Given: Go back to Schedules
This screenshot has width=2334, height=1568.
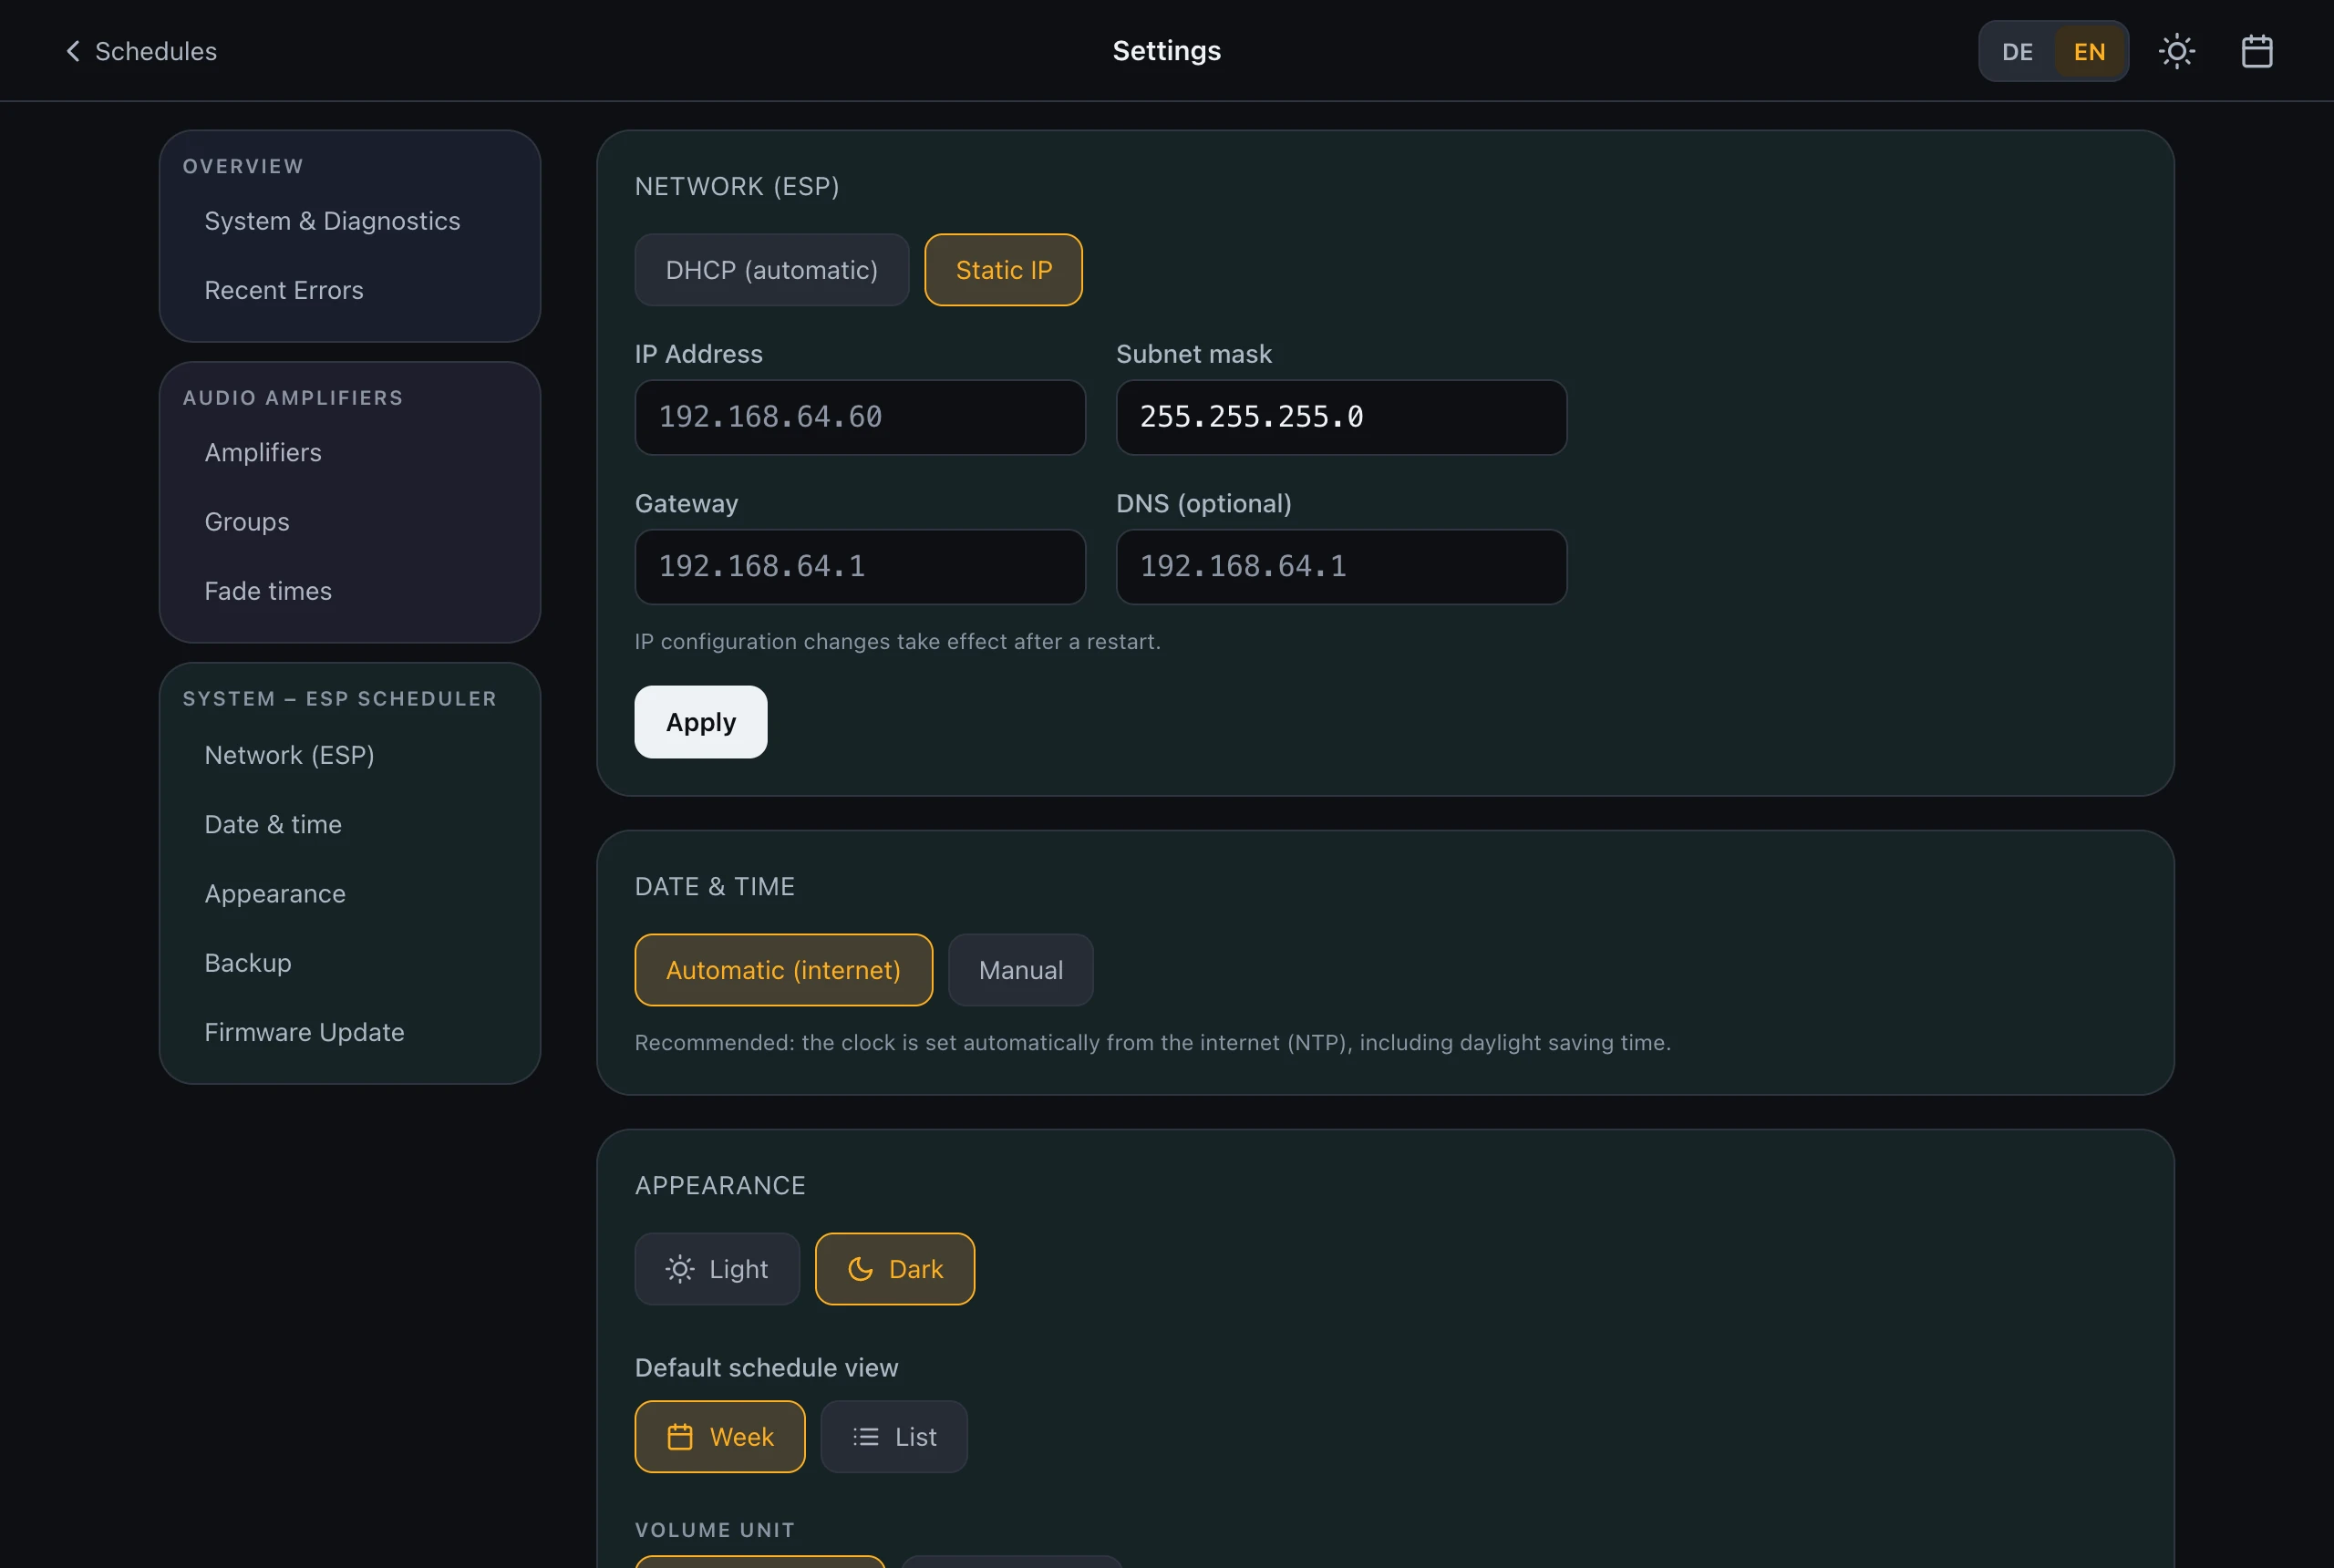Looking at the screenshot, I should point(140,51).
